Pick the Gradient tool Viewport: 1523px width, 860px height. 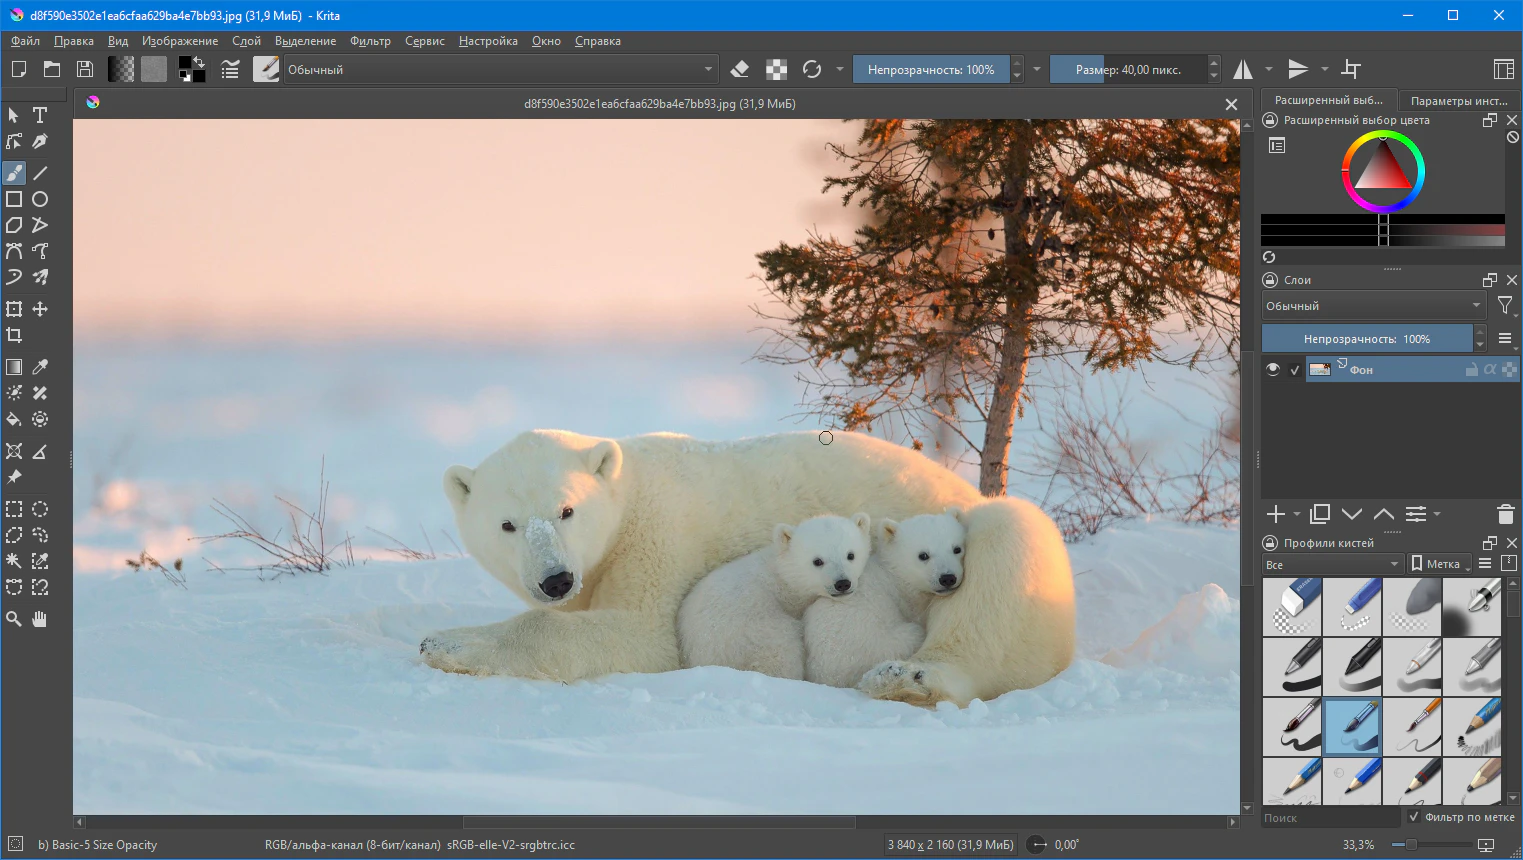(14, 367)
